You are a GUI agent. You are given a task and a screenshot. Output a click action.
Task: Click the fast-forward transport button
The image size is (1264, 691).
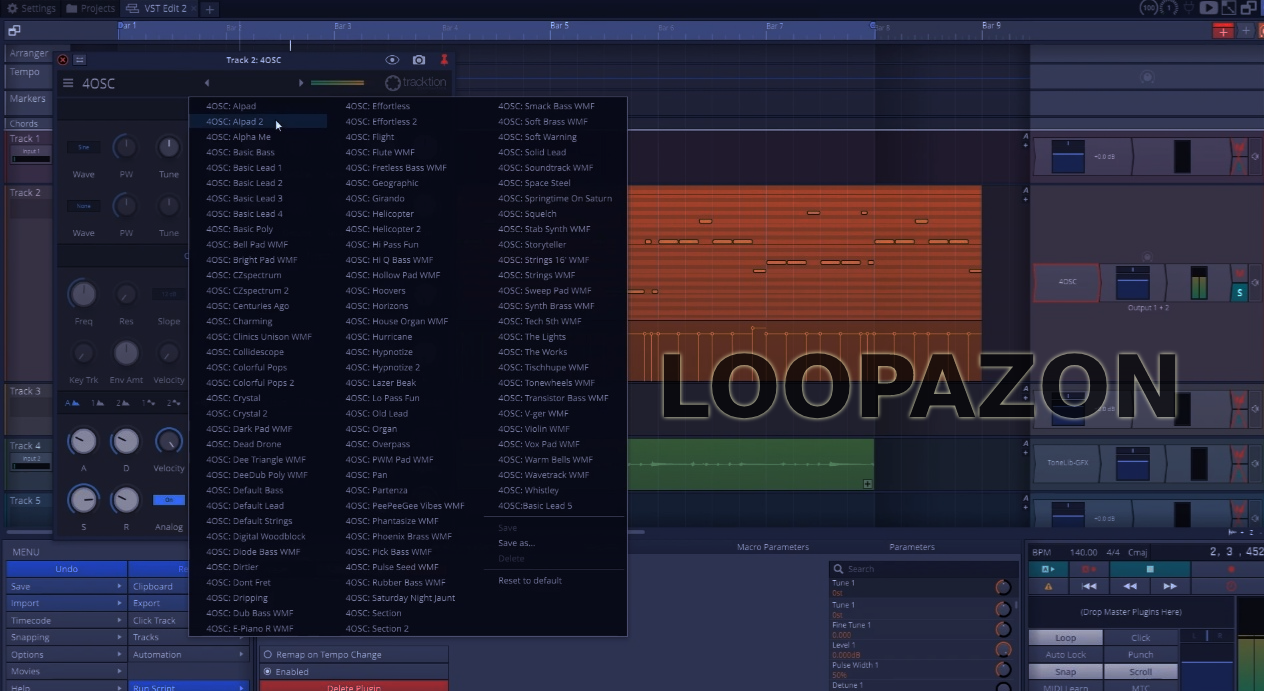(x=1169, y=586)
